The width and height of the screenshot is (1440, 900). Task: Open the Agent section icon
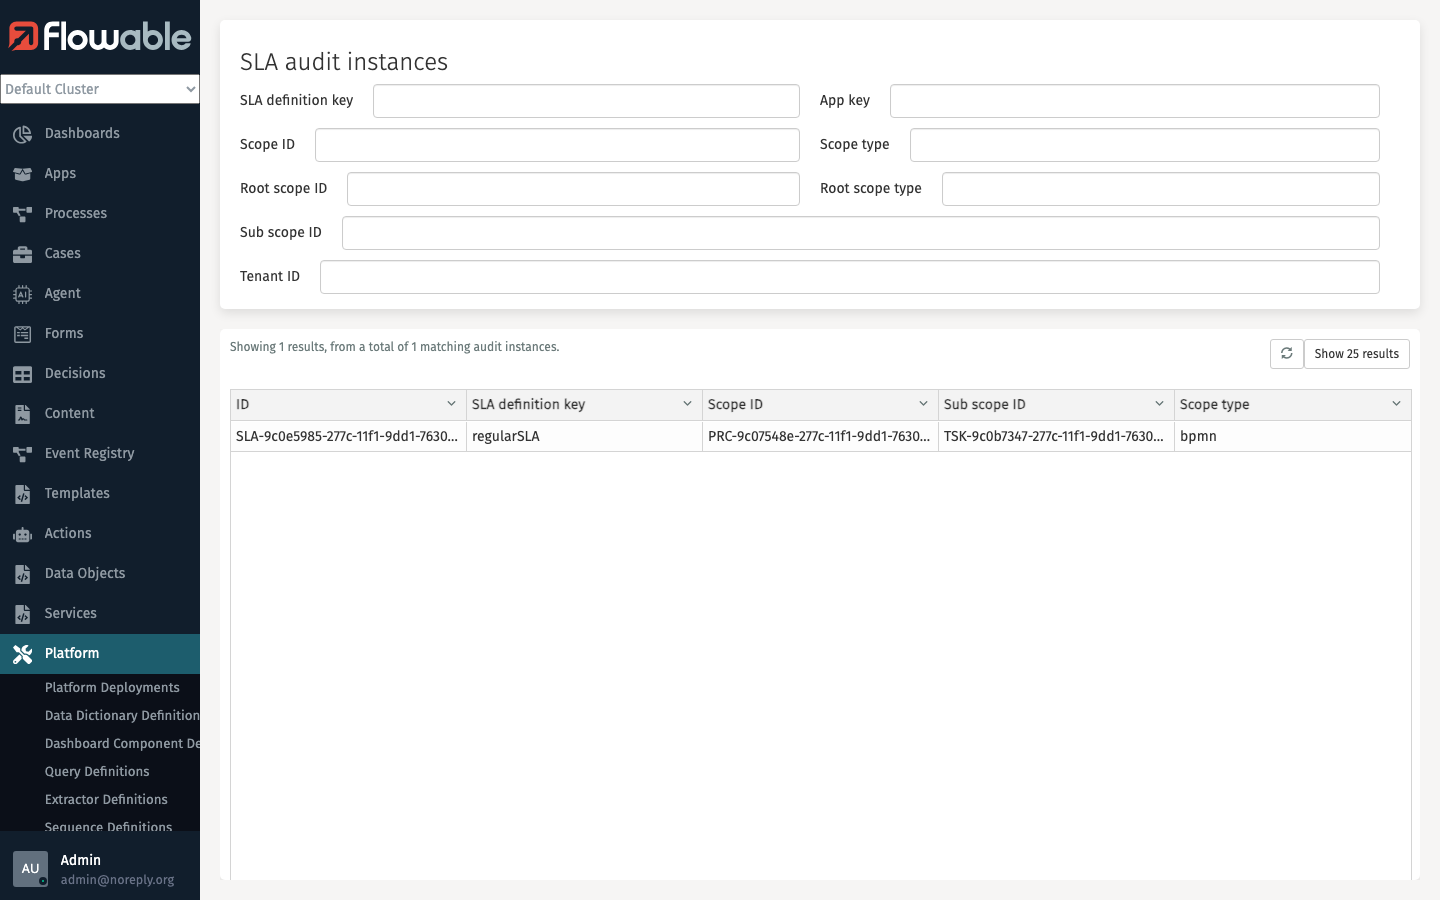(22, 293)
